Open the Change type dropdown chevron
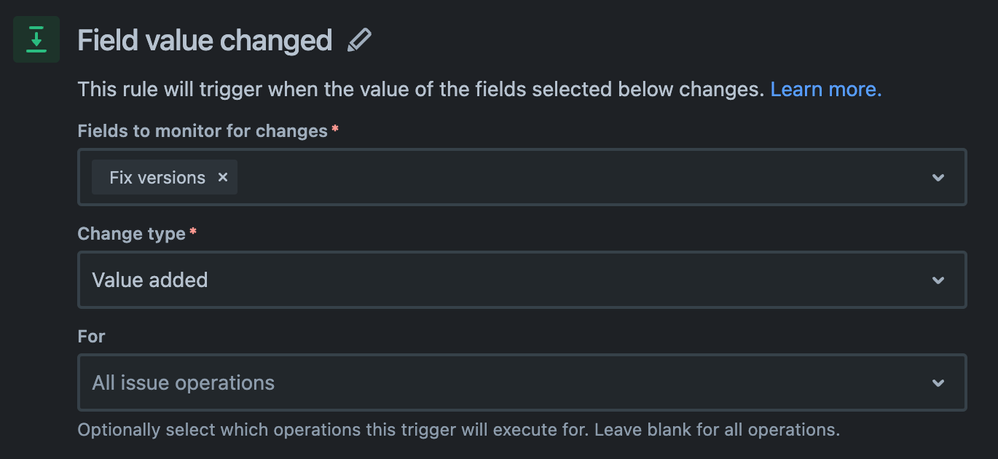 [938, 280]
